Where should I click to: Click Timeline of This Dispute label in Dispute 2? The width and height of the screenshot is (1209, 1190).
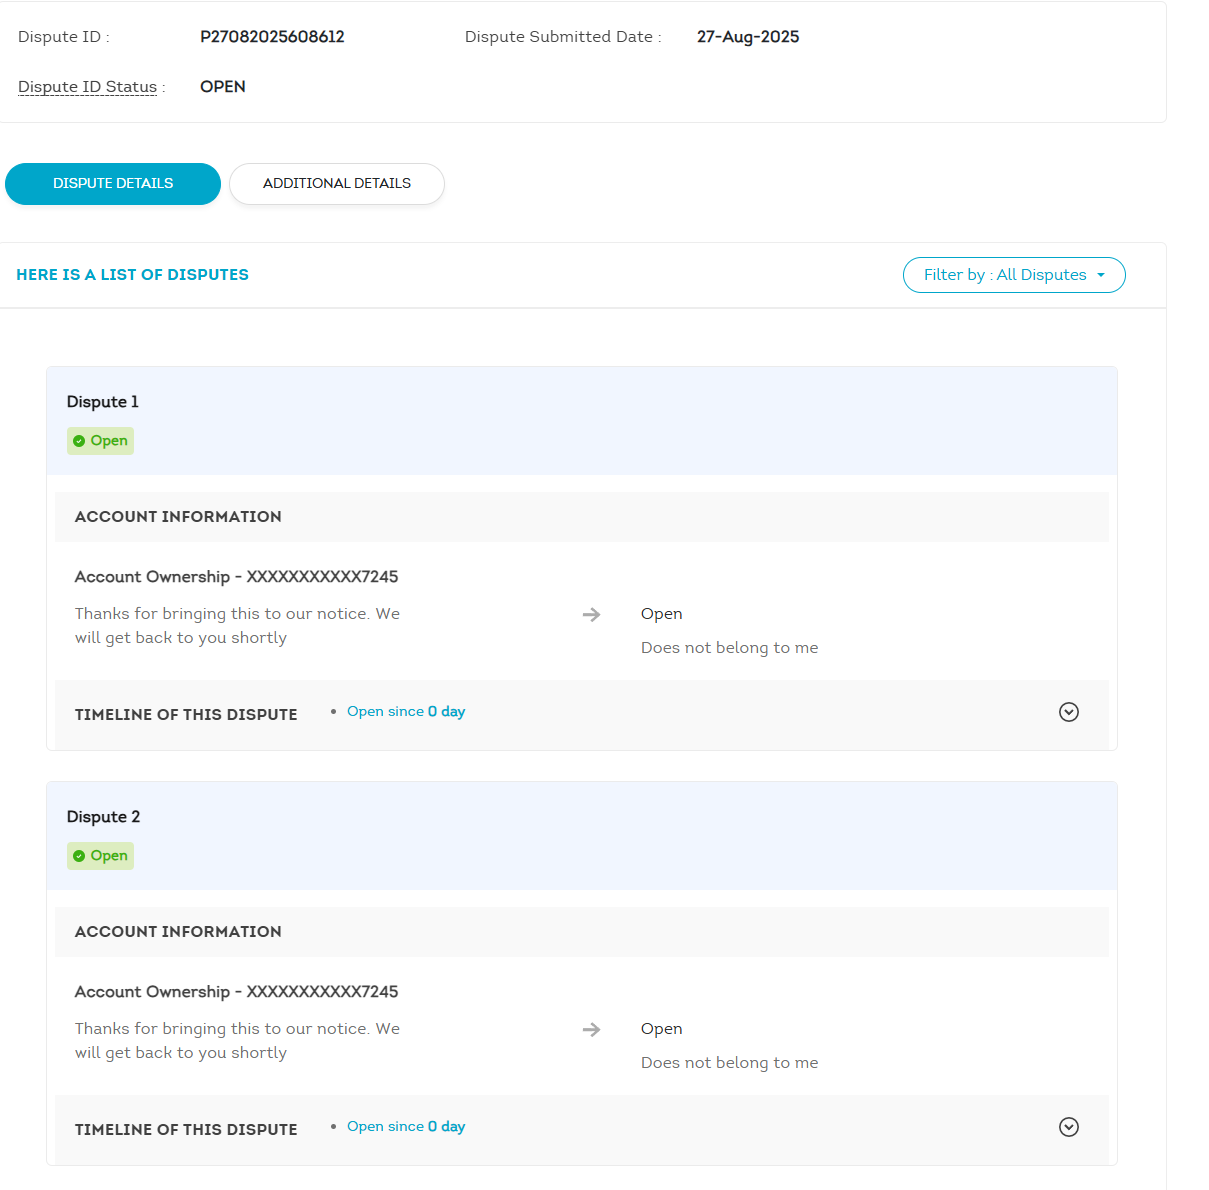(x=186, y=1129)
